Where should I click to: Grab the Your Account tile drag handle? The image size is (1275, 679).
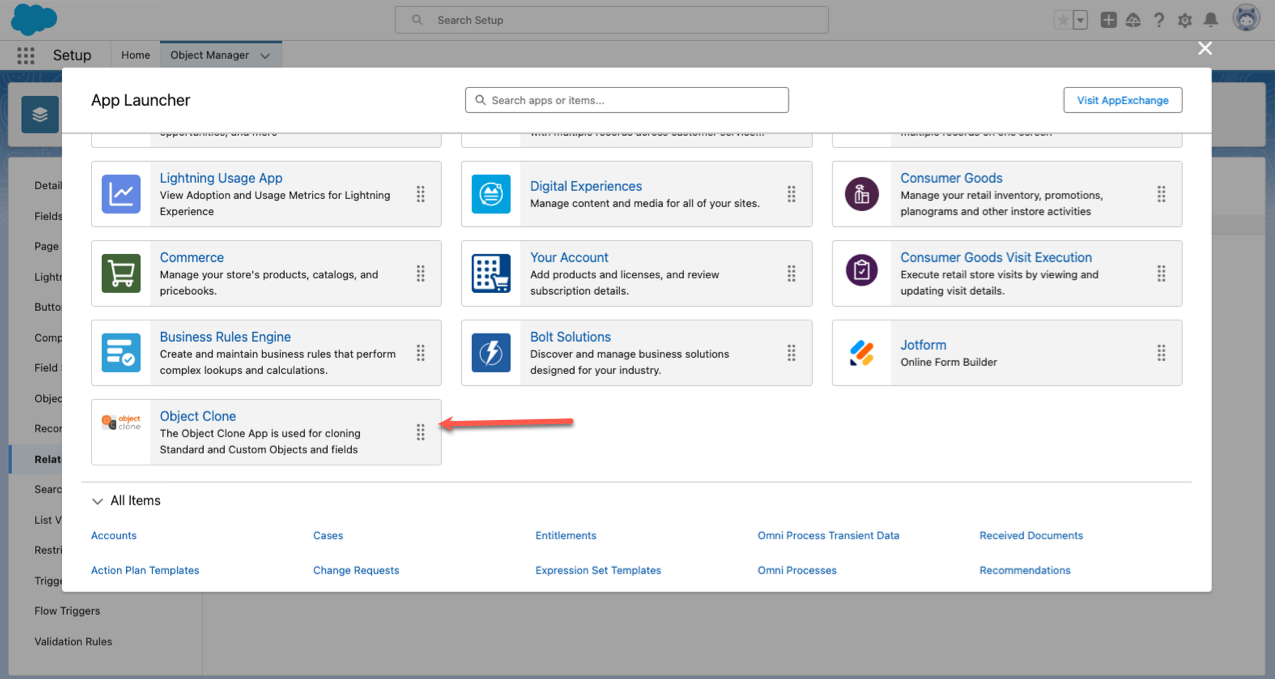tap(791, 273)
